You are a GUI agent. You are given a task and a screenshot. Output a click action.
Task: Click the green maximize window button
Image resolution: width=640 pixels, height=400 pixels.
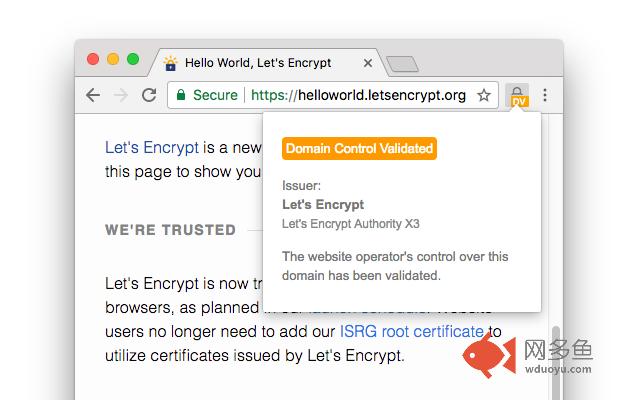pyautogui.click(x=132, y=59)
